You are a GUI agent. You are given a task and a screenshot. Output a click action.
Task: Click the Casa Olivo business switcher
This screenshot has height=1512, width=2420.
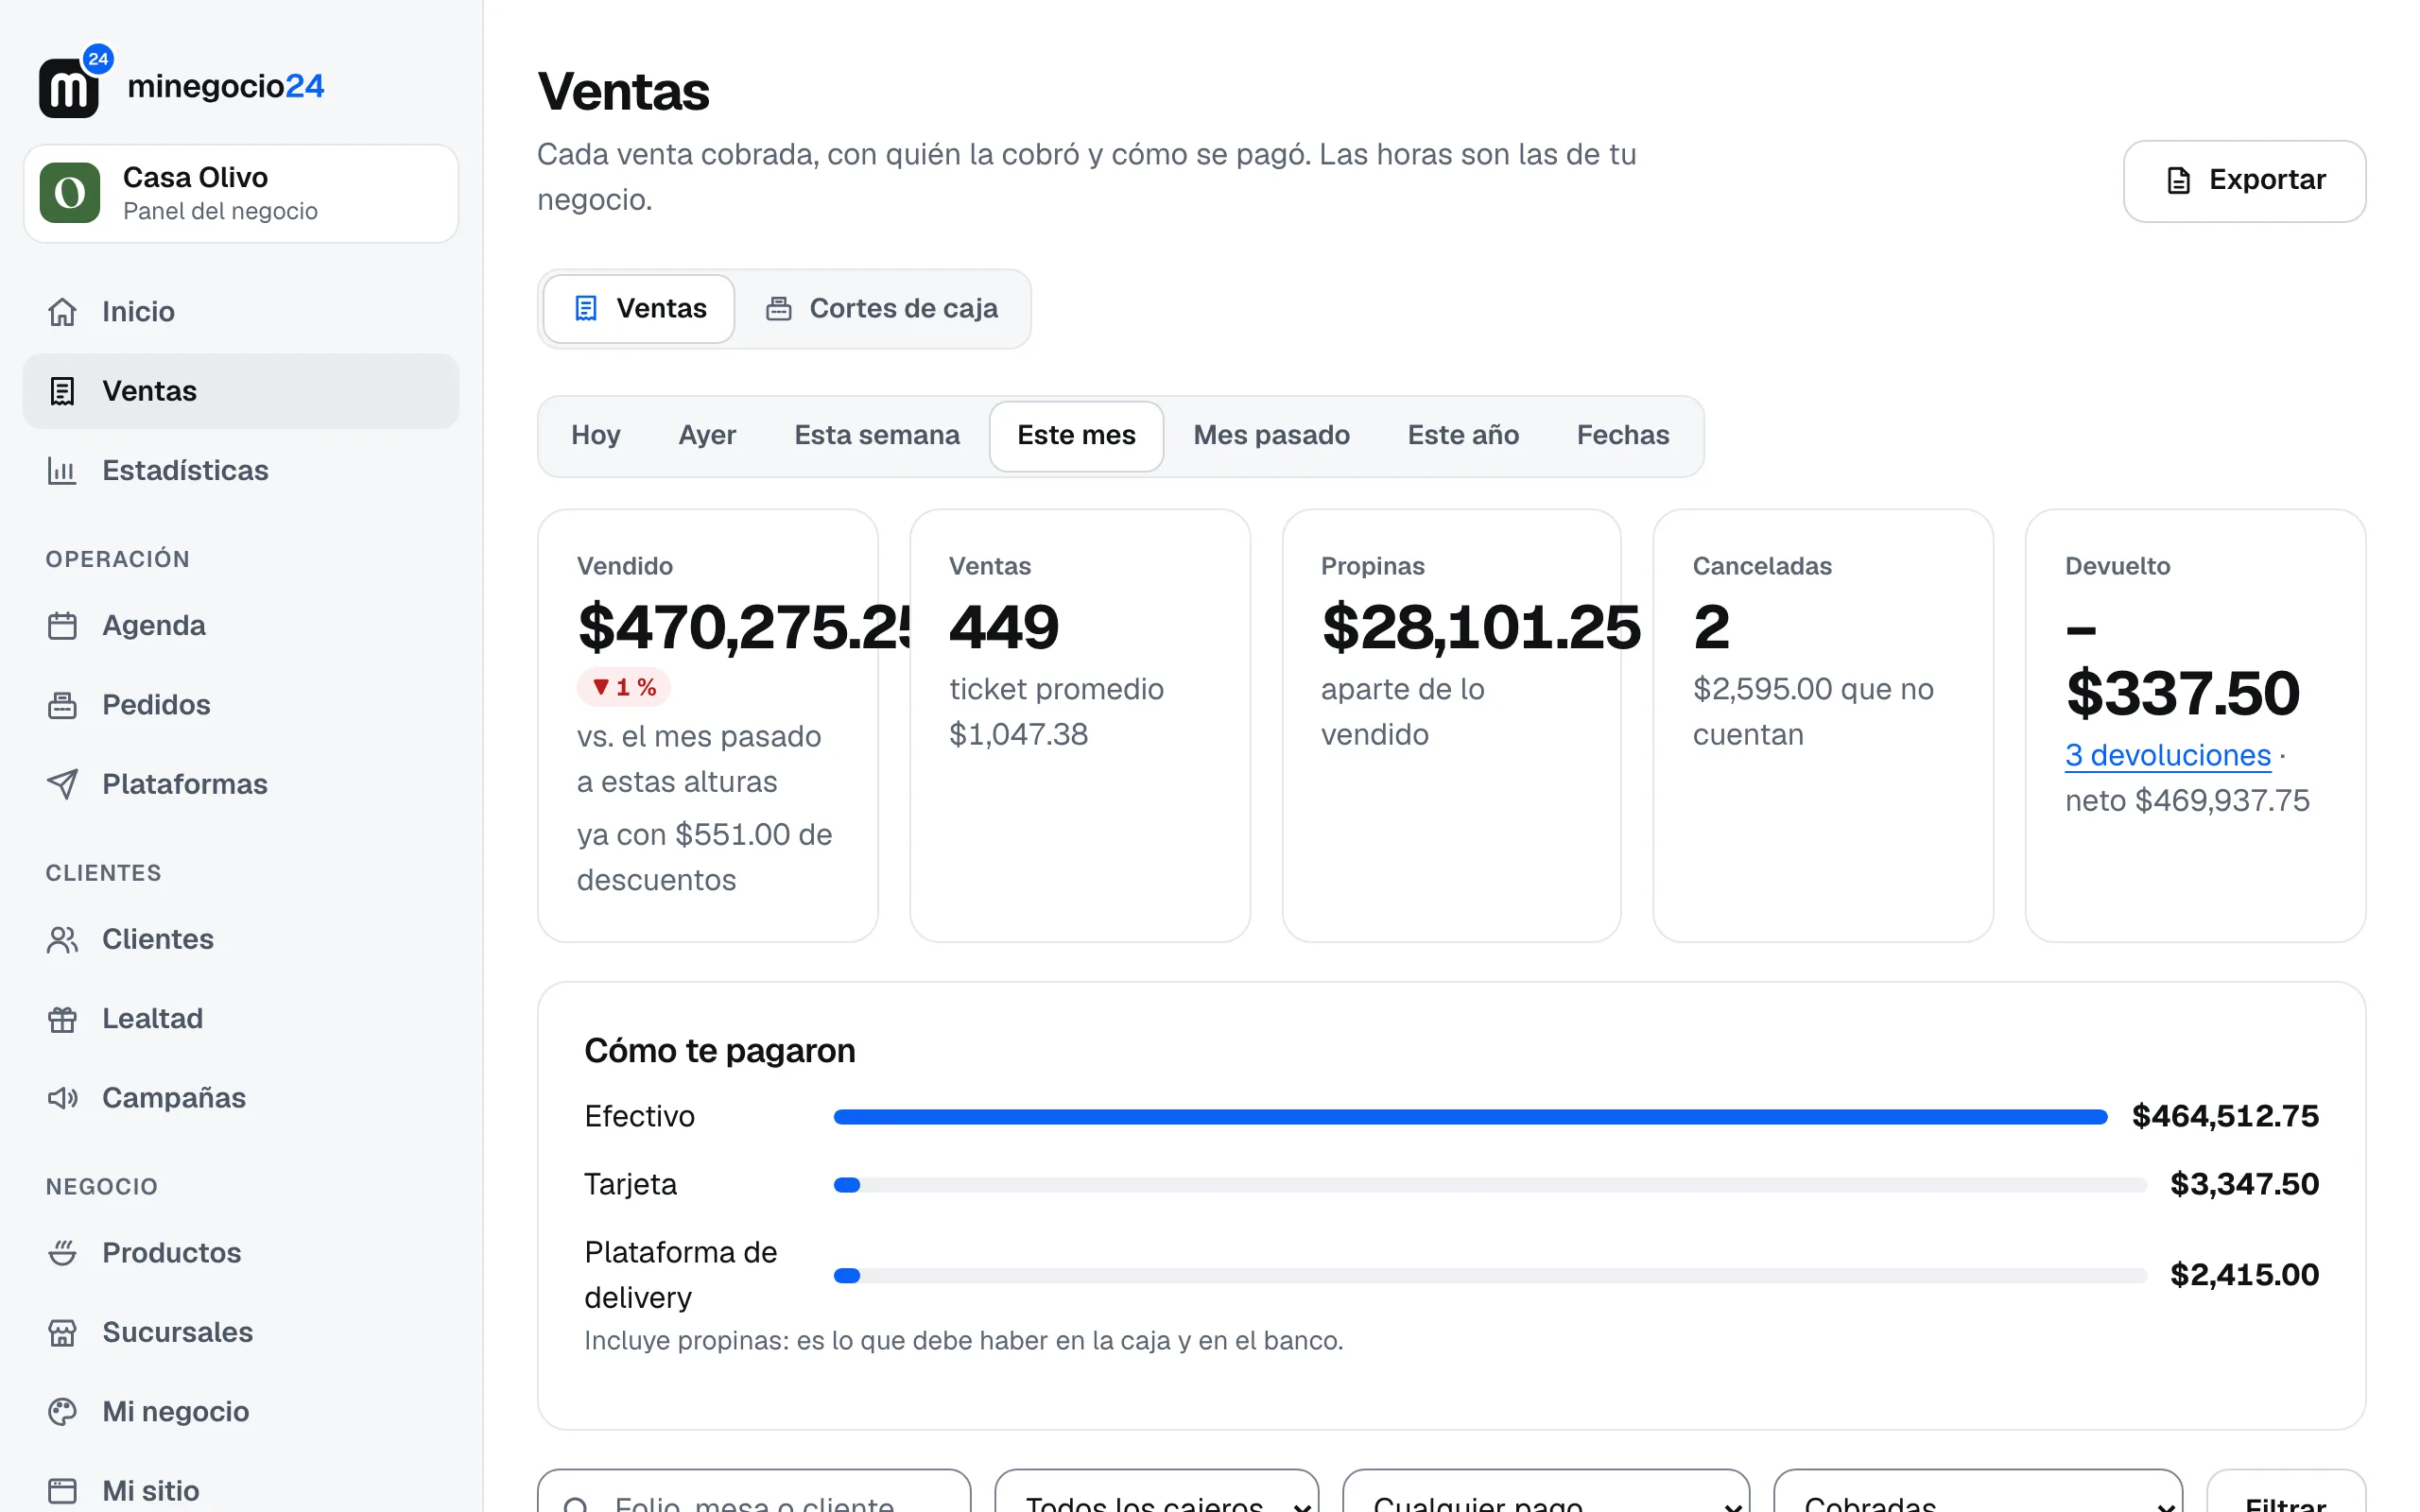[241, 193]
